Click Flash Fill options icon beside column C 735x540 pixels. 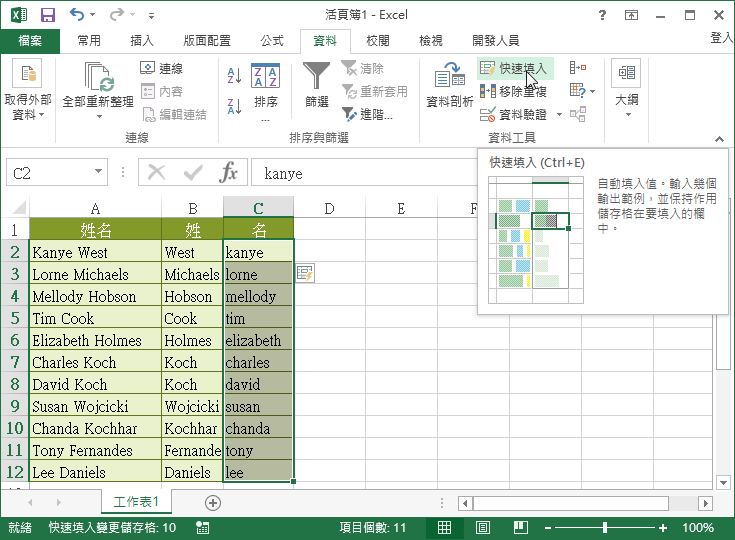[x=305, y=273]
